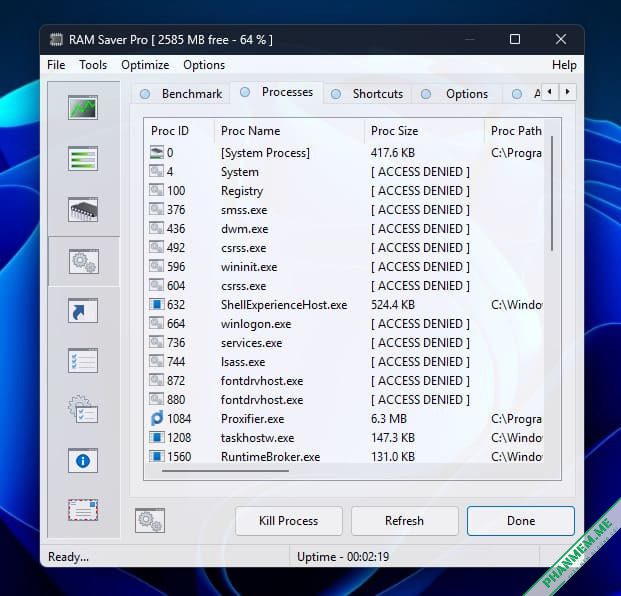Close the RAM Saver Pro window
The width and height of the screenshot is (621, 596).
[x=561, y=39]
